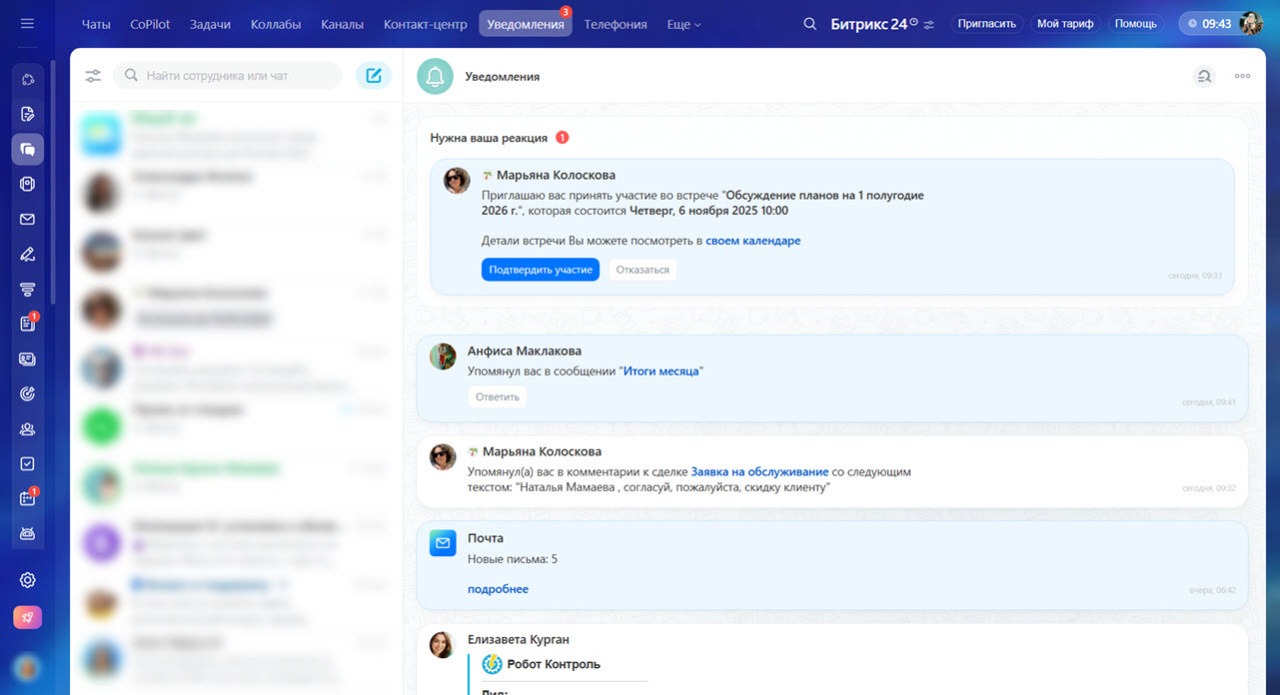Open the Mail icon in left sidebar
This screenshot has width=1280, height=695.
click(27, 219)
